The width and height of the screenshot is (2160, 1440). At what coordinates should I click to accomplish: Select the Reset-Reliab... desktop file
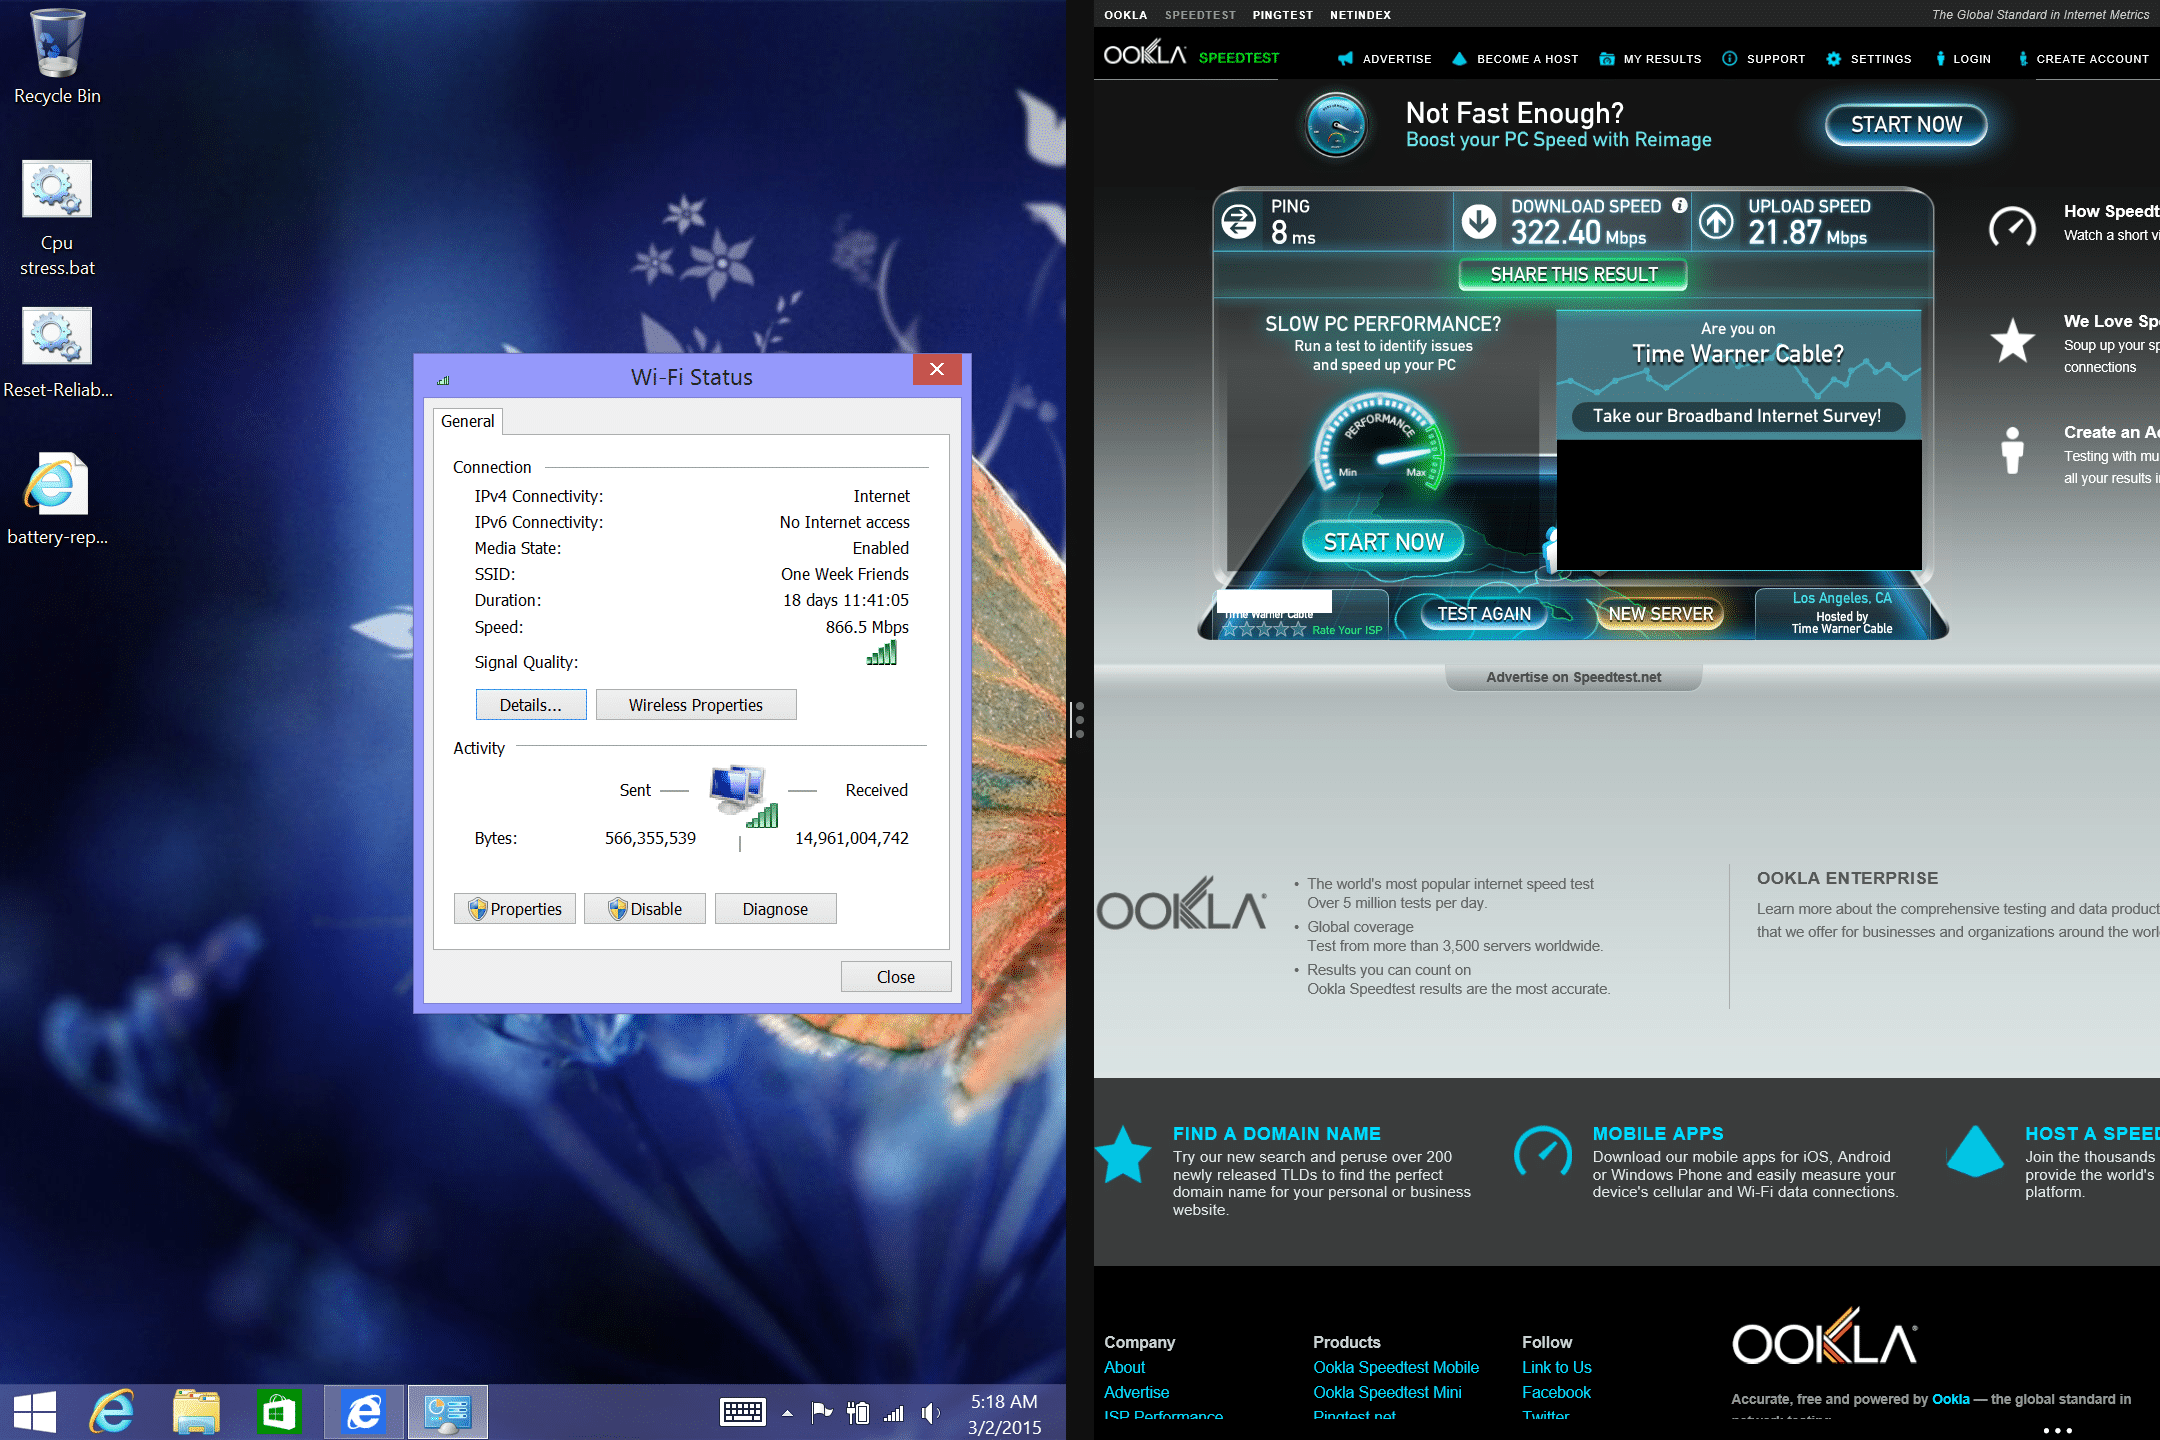click(x=57, y=353)
